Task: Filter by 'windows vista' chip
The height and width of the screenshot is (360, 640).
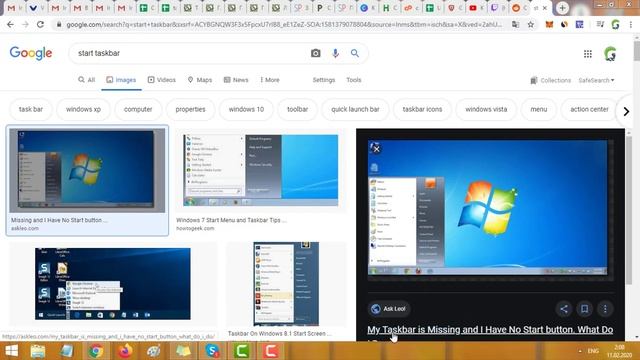Action: point(486,109)
